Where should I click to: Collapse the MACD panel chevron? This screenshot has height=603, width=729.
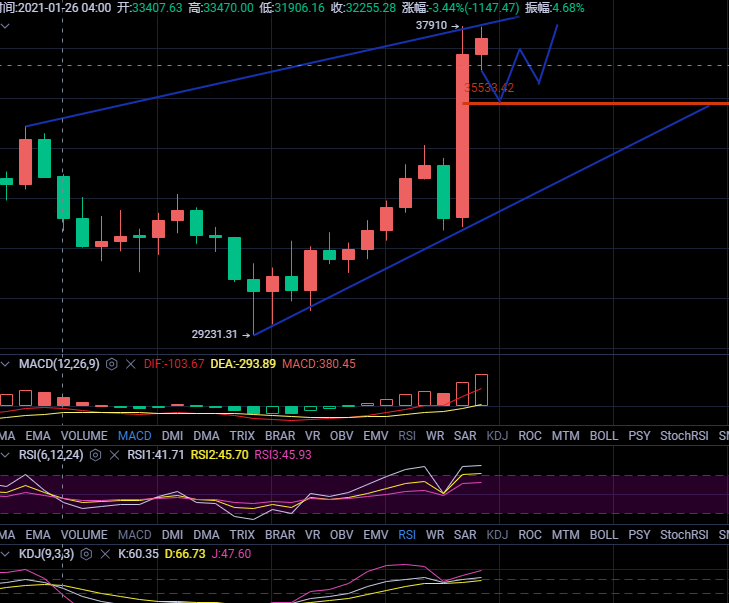(x=5, y=364)
